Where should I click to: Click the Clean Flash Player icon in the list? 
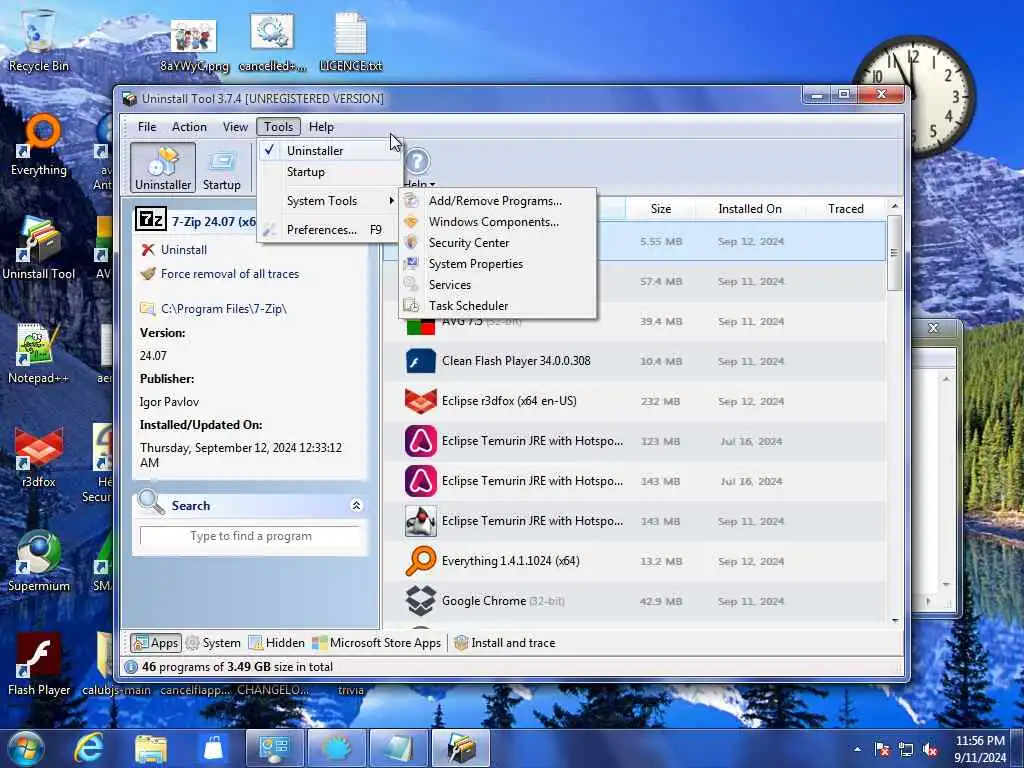(x=420, y=360)
